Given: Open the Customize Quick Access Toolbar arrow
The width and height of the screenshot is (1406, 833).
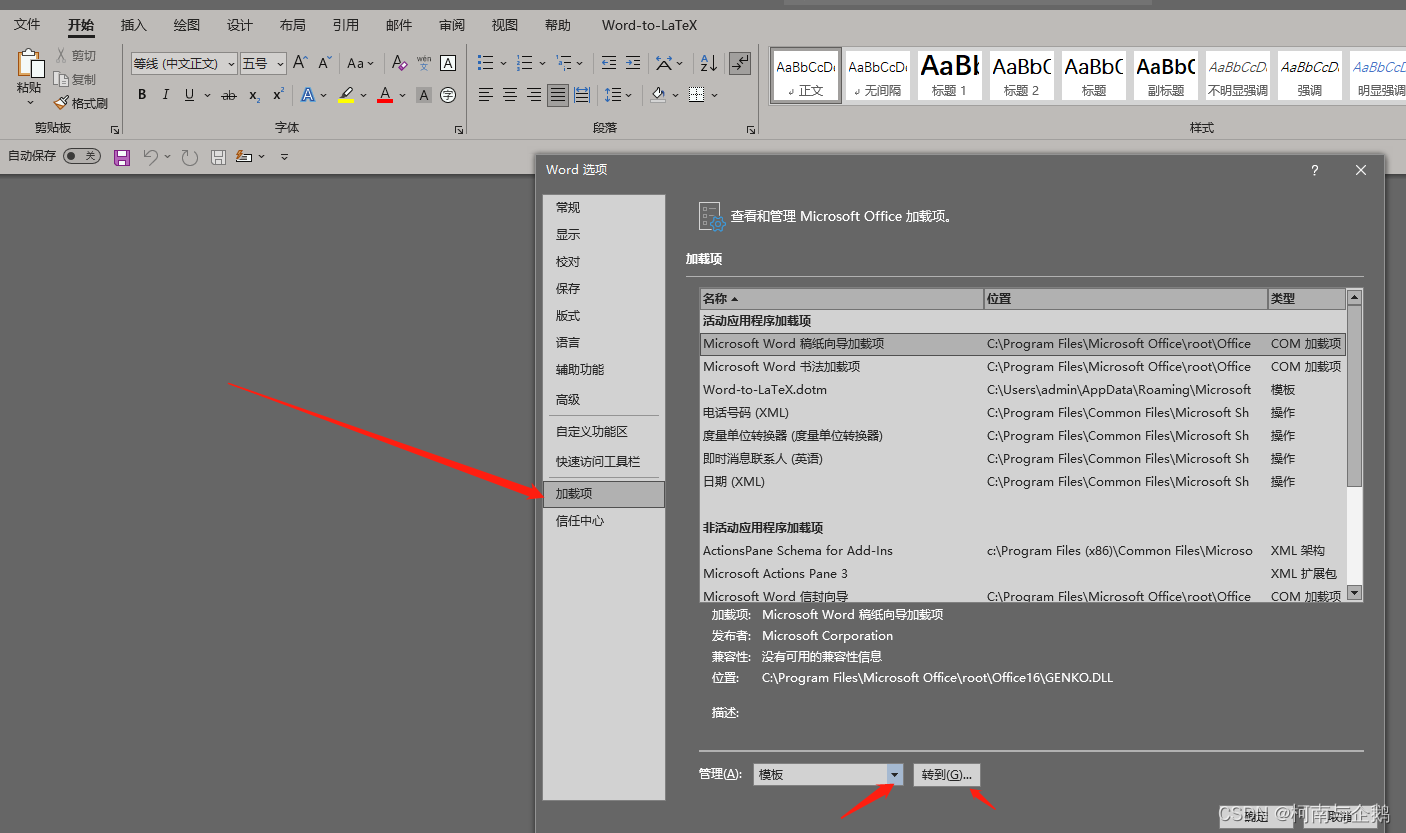Looking at the screenshot, I should tap(284, 157).
